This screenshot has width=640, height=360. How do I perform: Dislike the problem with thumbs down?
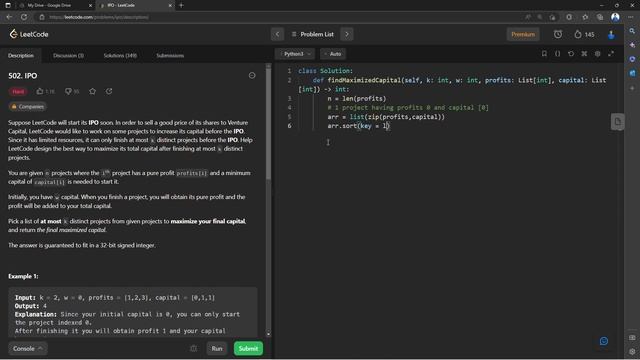pos(72,91)
